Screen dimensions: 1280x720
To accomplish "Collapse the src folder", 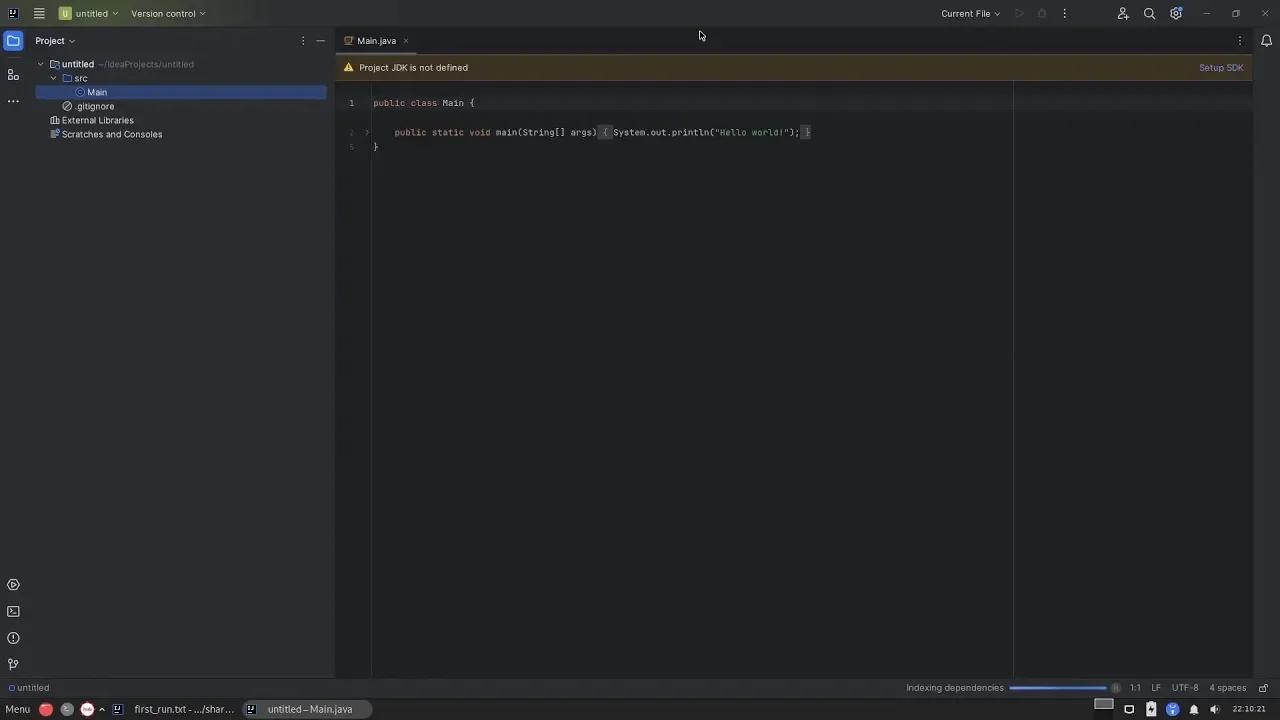I will point(53,78).
